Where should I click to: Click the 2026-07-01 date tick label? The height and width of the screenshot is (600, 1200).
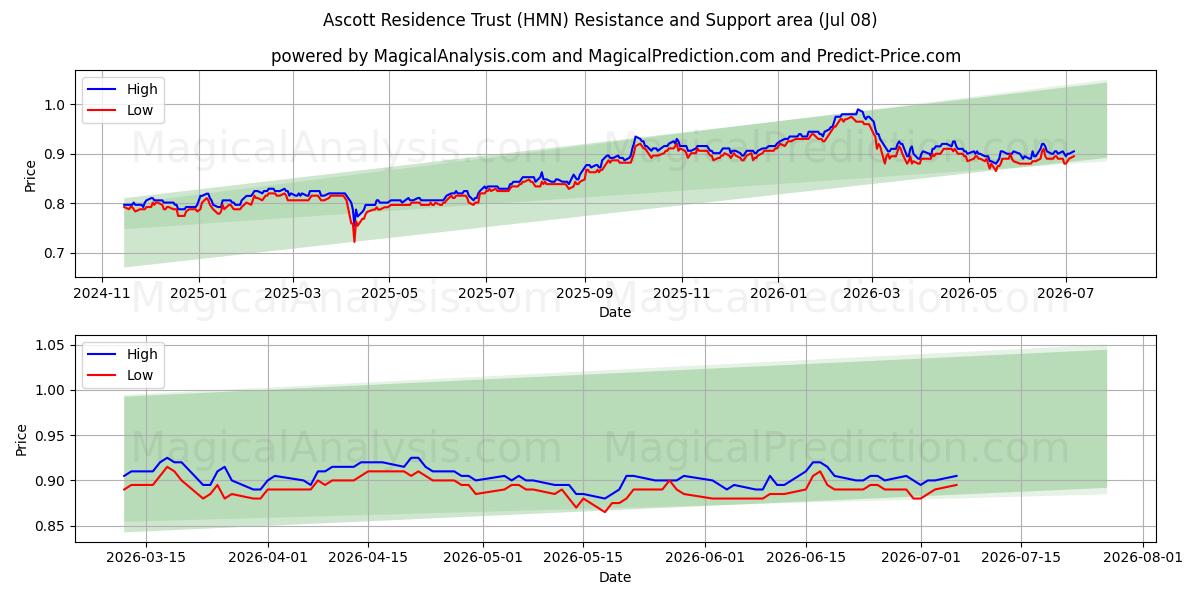921,558
